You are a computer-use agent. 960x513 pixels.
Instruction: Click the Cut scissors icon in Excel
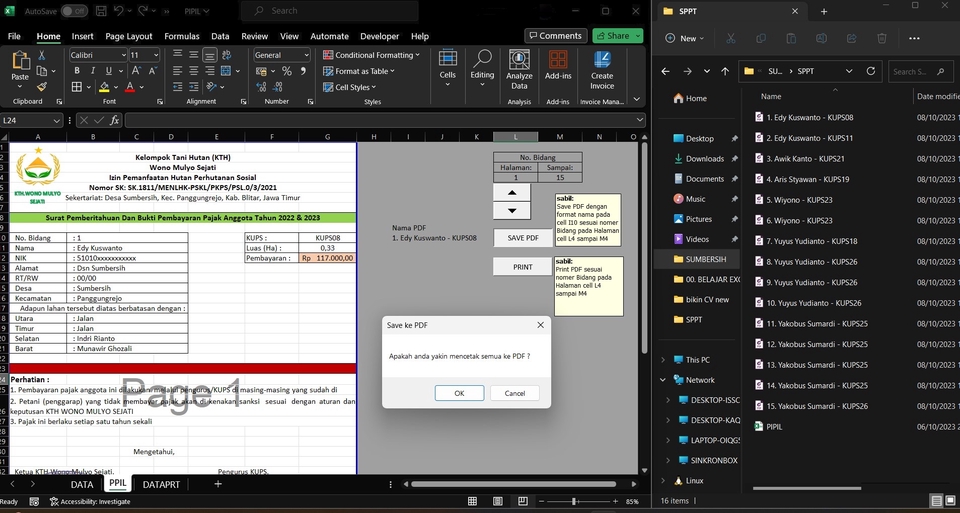point(42,55)
